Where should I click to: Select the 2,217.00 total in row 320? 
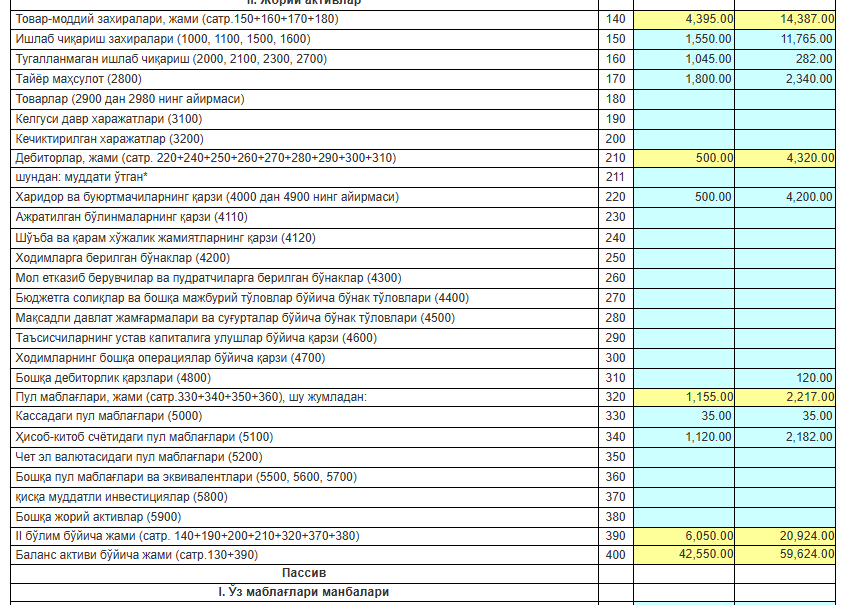click(785, 397)
